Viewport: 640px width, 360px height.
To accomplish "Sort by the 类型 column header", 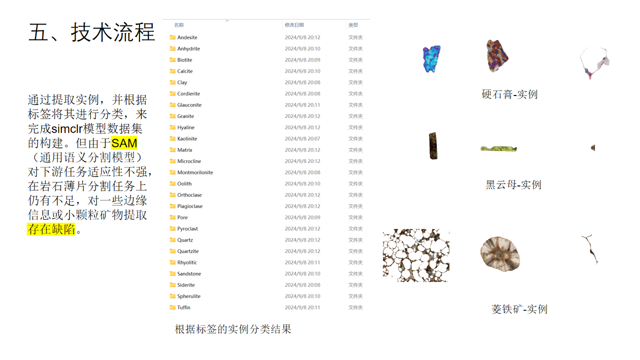I will 353,25.
